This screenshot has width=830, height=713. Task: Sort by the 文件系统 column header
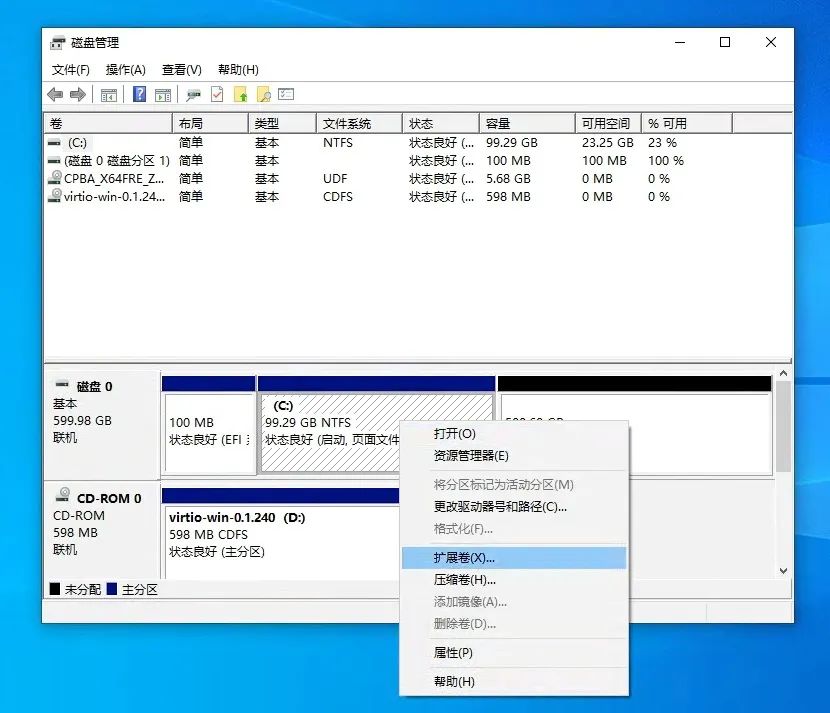point(359,124)
